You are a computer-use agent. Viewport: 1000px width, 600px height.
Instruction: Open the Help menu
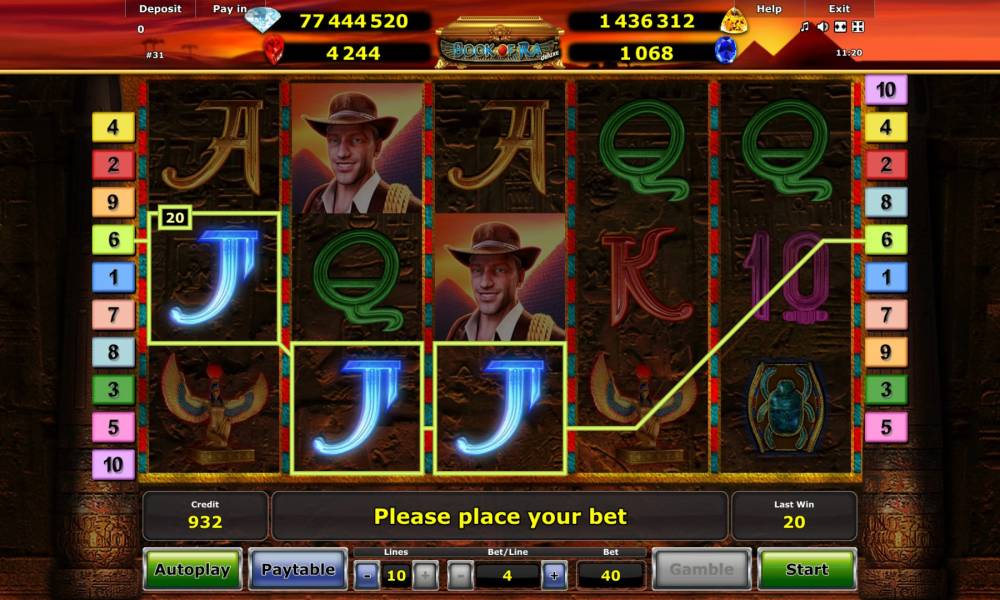pos(768,9)
